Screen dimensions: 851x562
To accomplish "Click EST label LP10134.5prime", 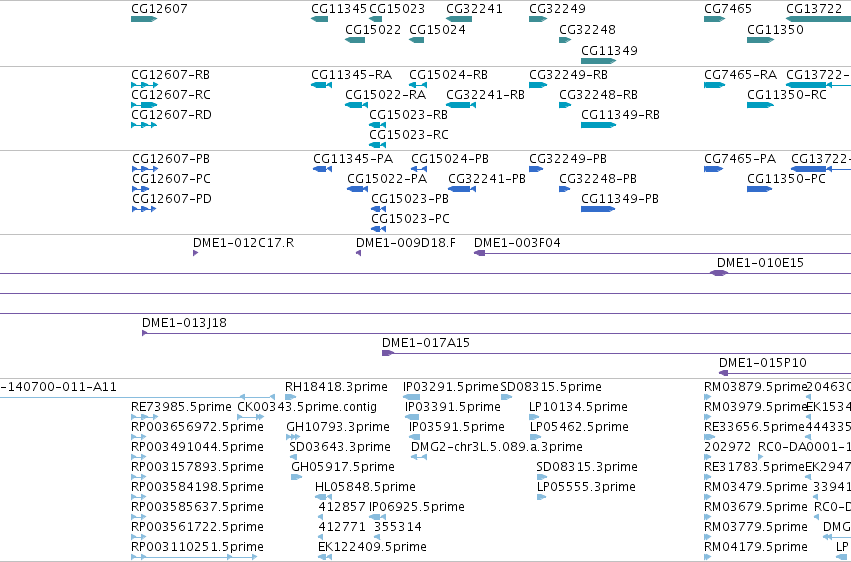I will [579, 407].
